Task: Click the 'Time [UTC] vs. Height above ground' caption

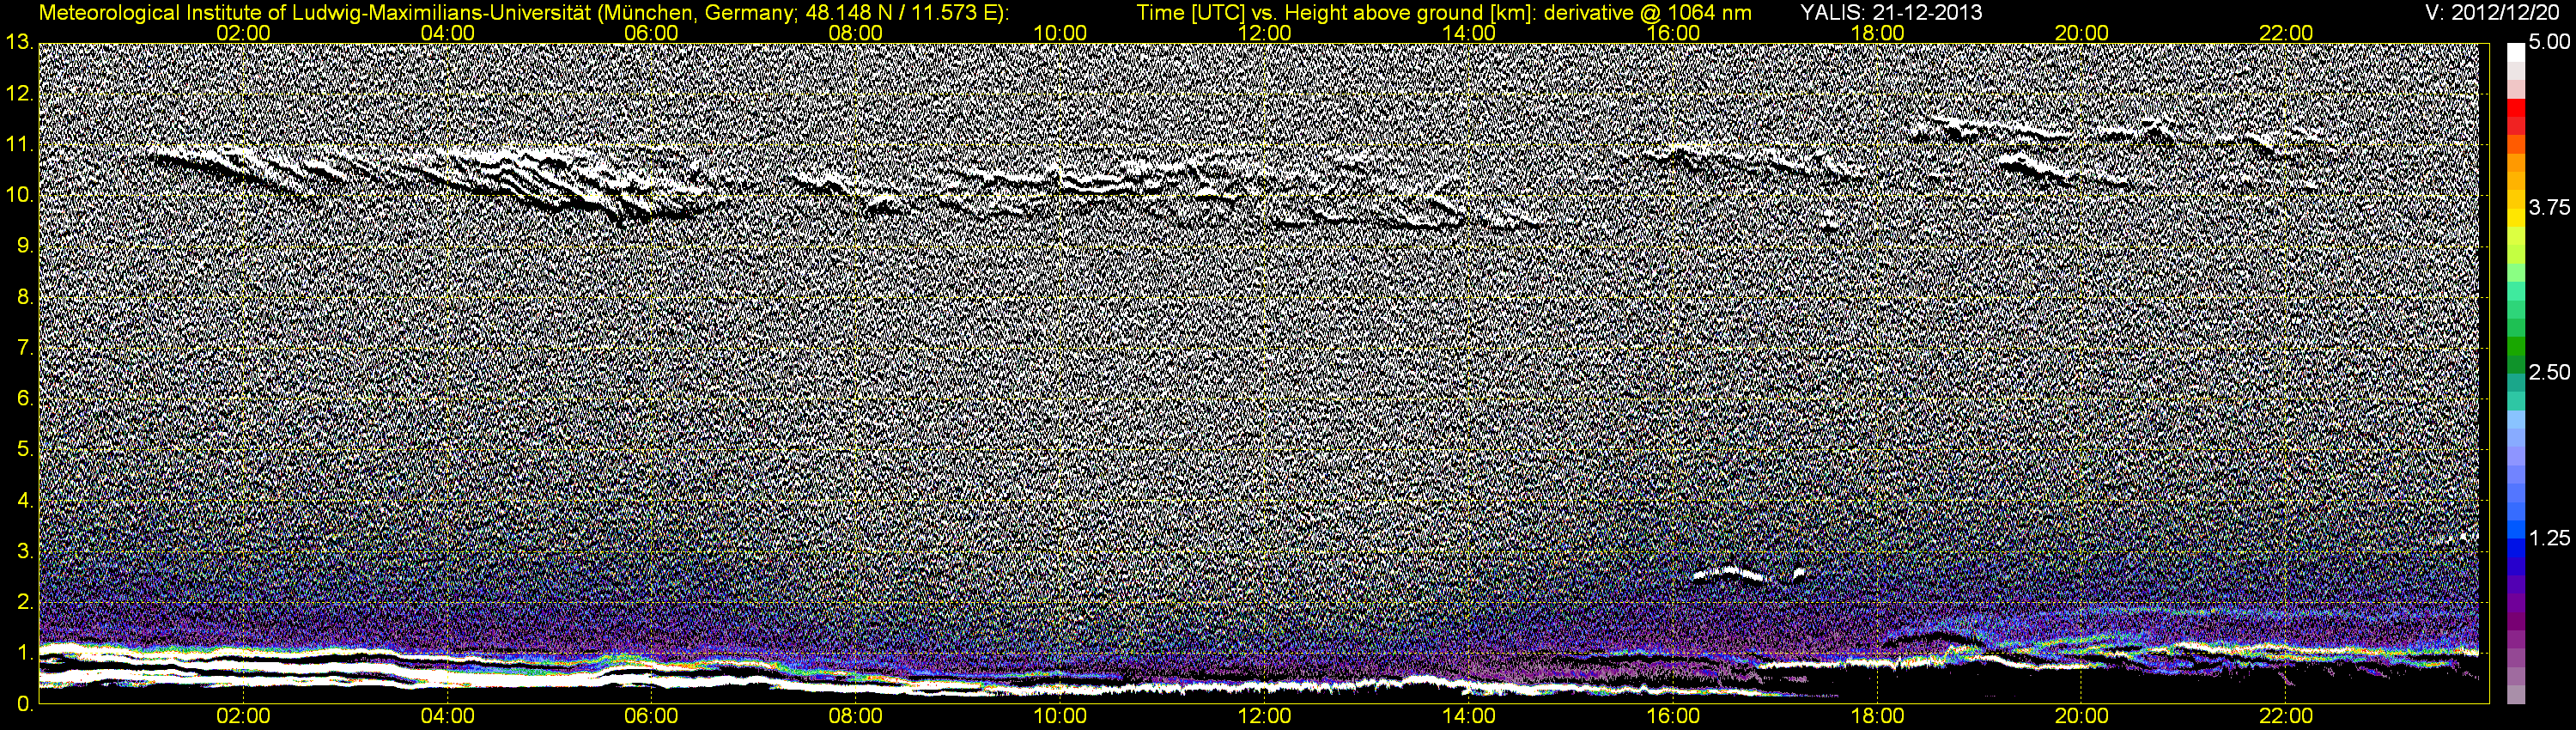Action: click(1444, 13)
